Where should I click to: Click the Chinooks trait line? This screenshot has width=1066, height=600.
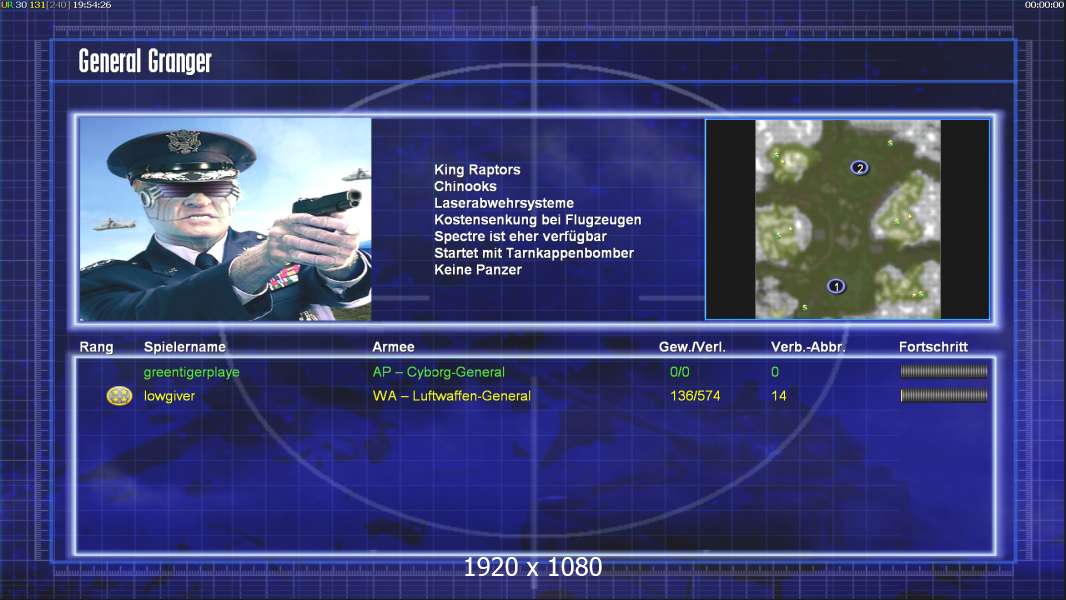pos(465,186)
